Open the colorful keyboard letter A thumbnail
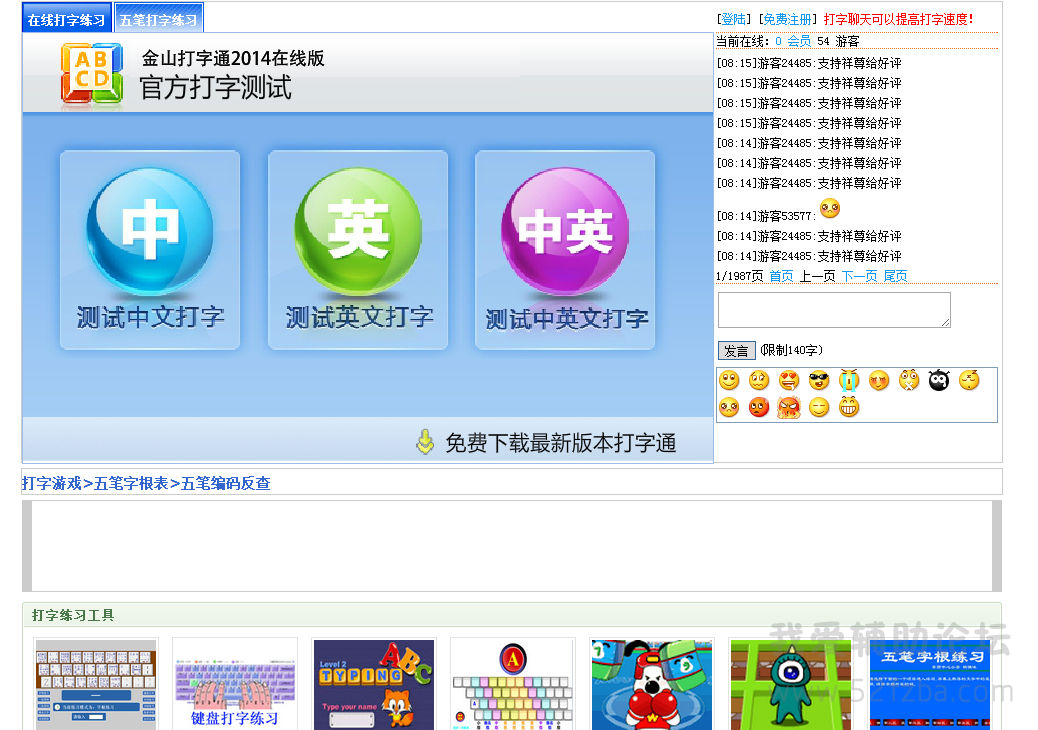The height and width of the screenshot is (730, 1038). (x=512, y=684)
